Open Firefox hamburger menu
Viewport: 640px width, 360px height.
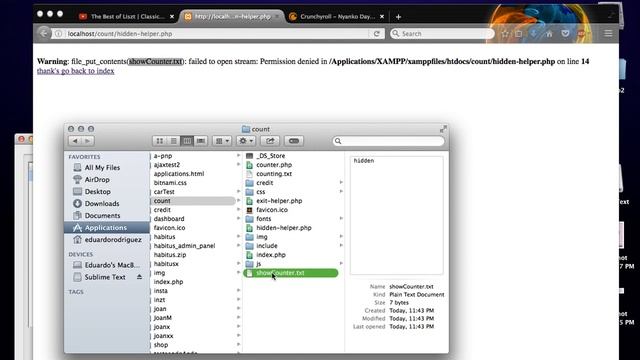tap(608, 34)
